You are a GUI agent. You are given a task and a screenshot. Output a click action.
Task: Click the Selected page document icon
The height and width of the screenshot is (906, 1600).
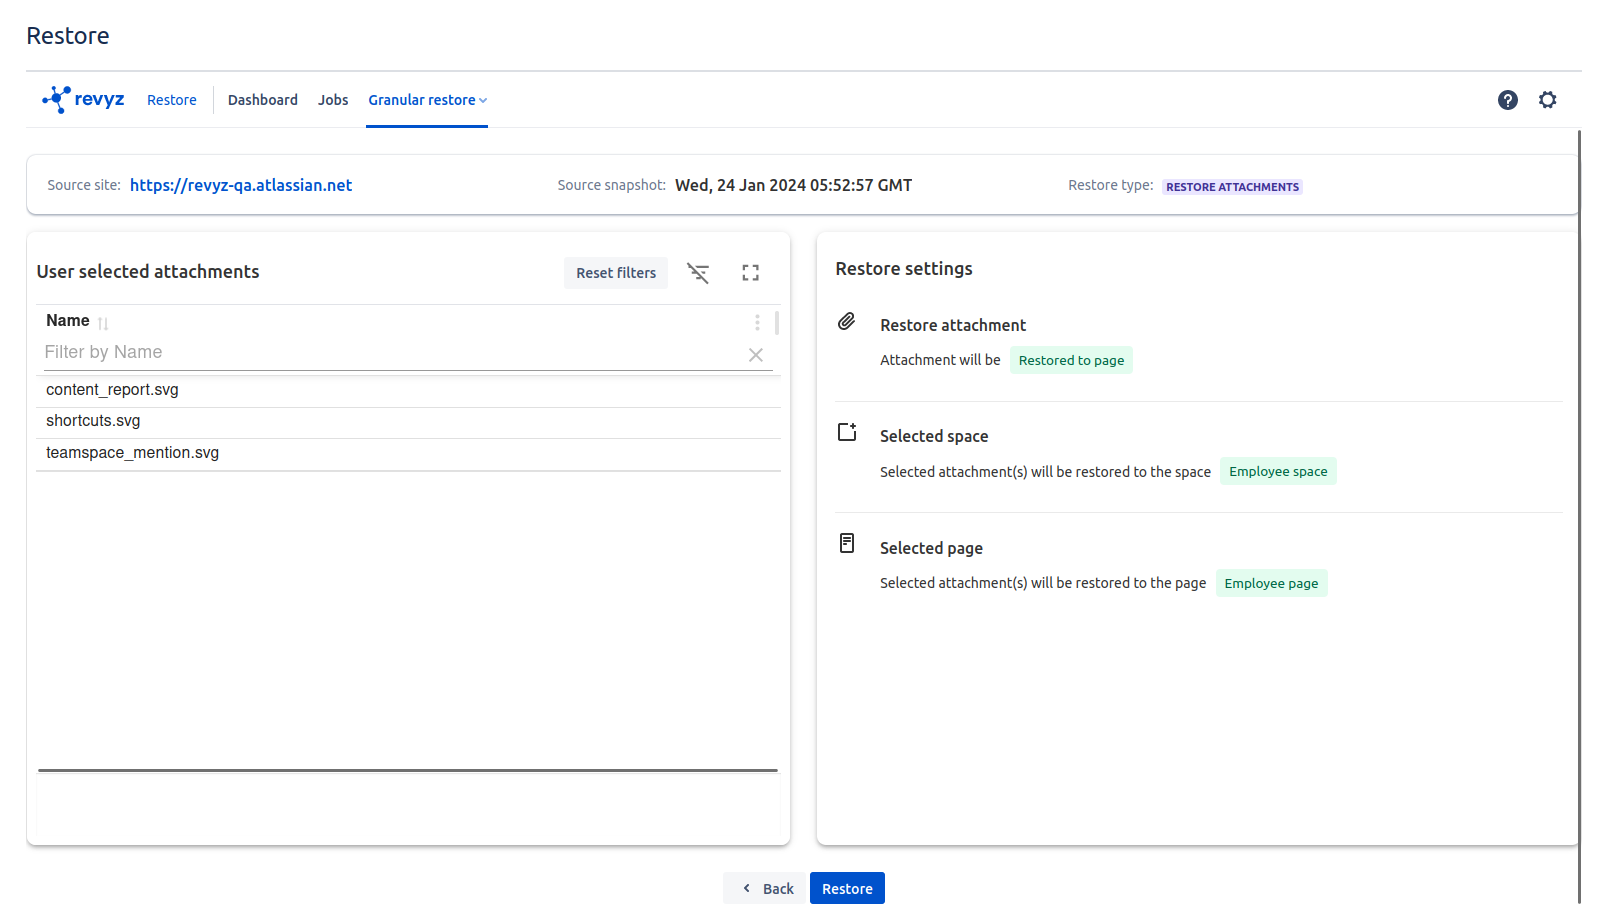point(847,543)
